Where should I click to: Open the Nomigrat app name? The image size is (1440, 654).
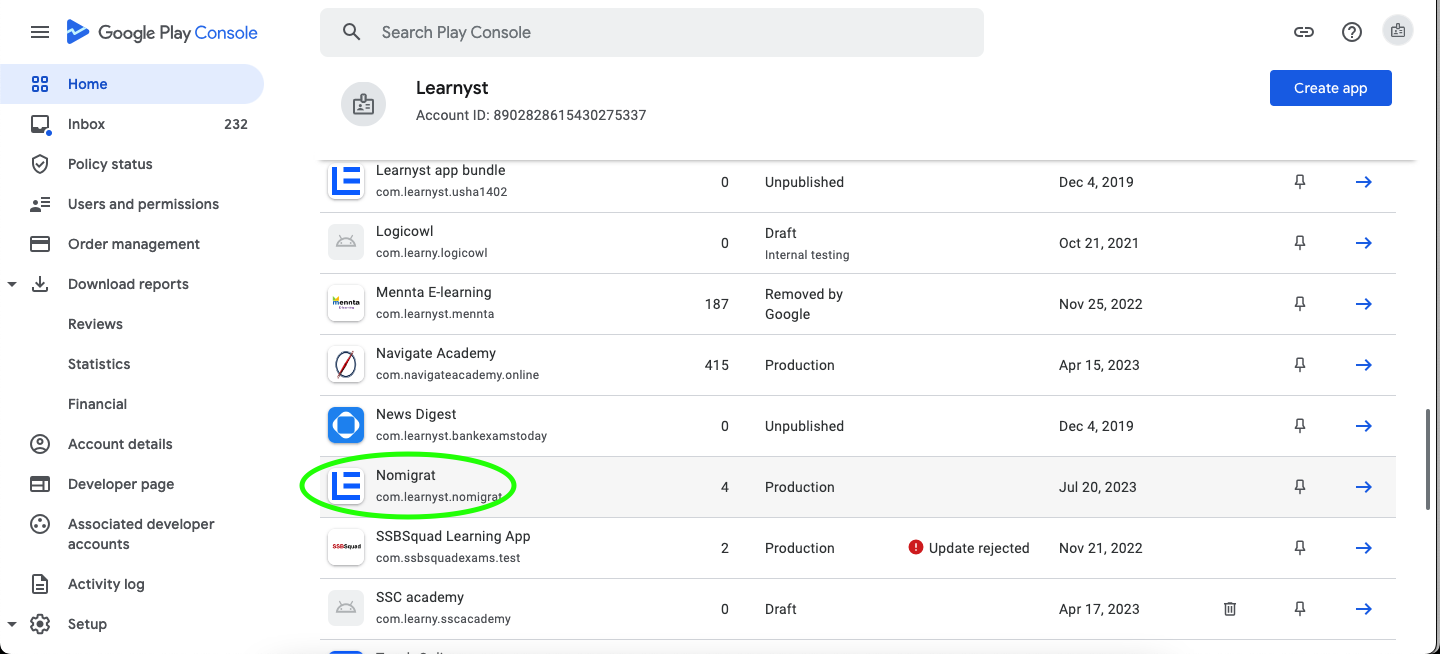(x=406, y=475)
